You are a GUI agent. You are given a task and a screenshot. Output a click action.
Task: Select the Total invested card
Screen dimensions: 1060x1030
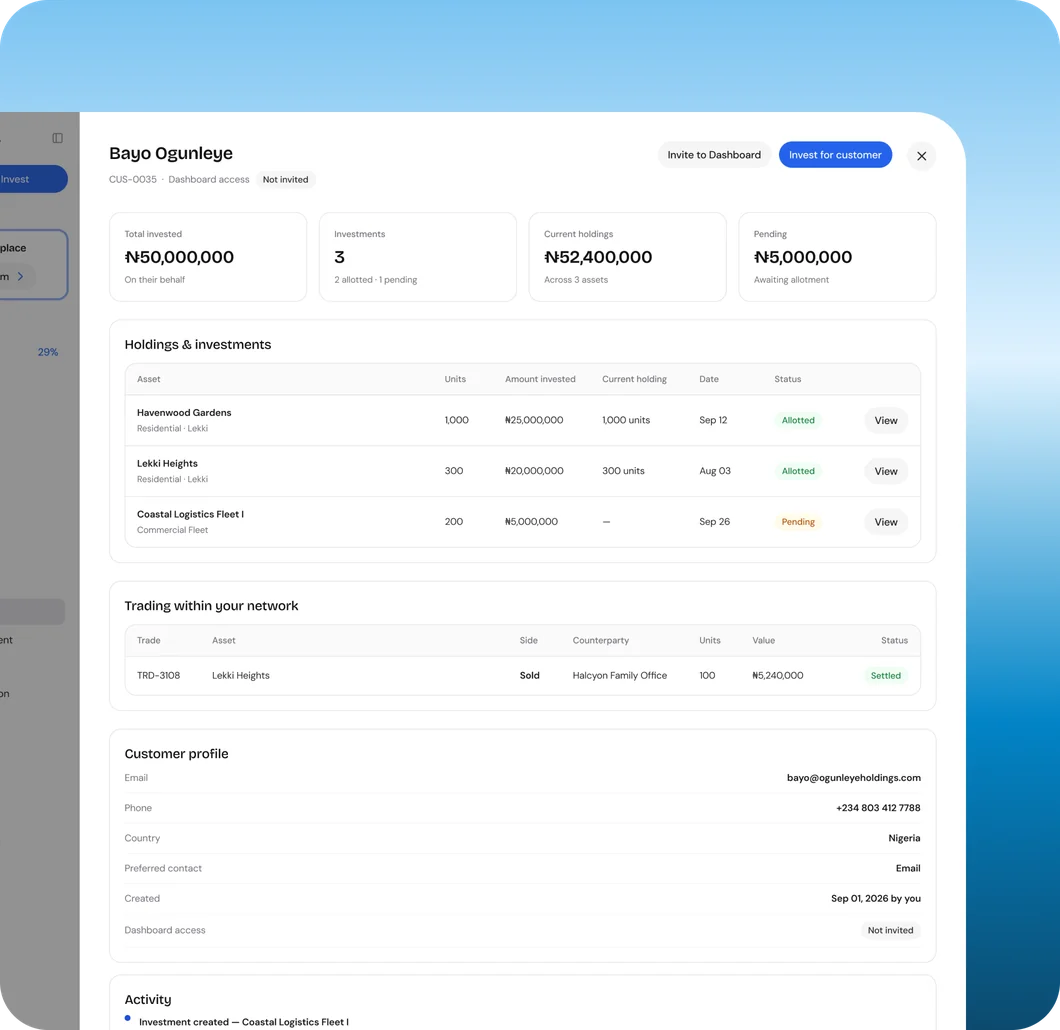[208, 257]
